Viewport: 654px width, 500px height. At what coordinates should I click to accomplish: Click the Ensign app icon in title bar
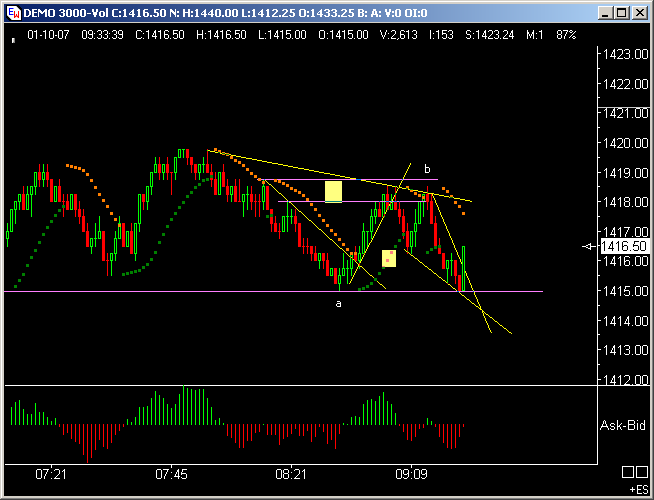pyautogui.click(x=14, y=13)
